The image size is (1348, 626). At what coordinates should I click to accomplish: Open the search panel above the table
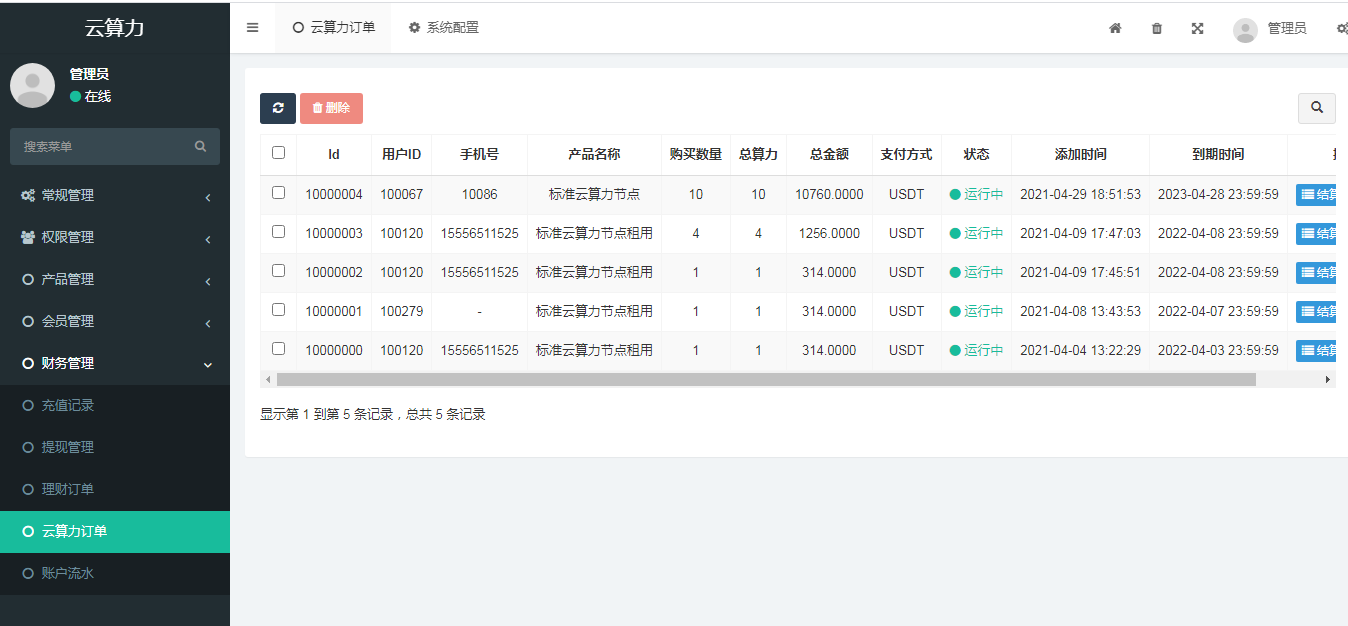pos(1317,108)
